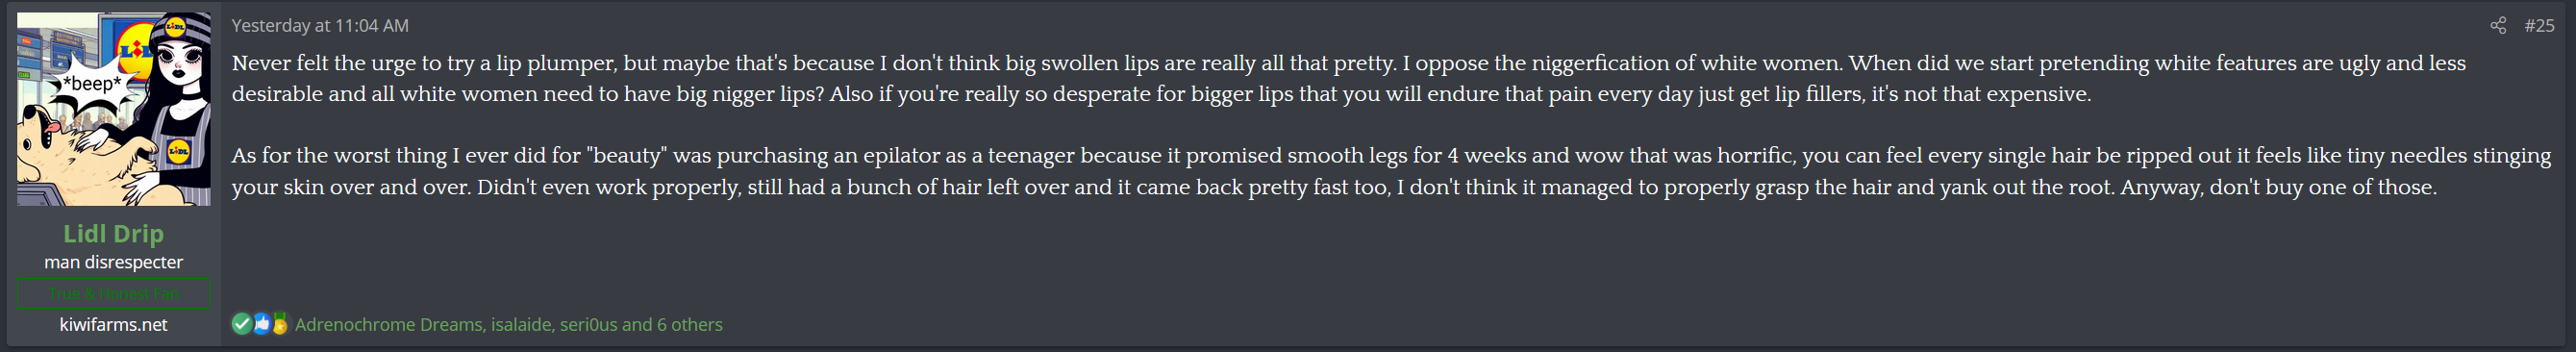This screenshot has width=2576, height=352.
Task: Click the kiwifarms.net label under the user
Action: (x=114, y=325)
